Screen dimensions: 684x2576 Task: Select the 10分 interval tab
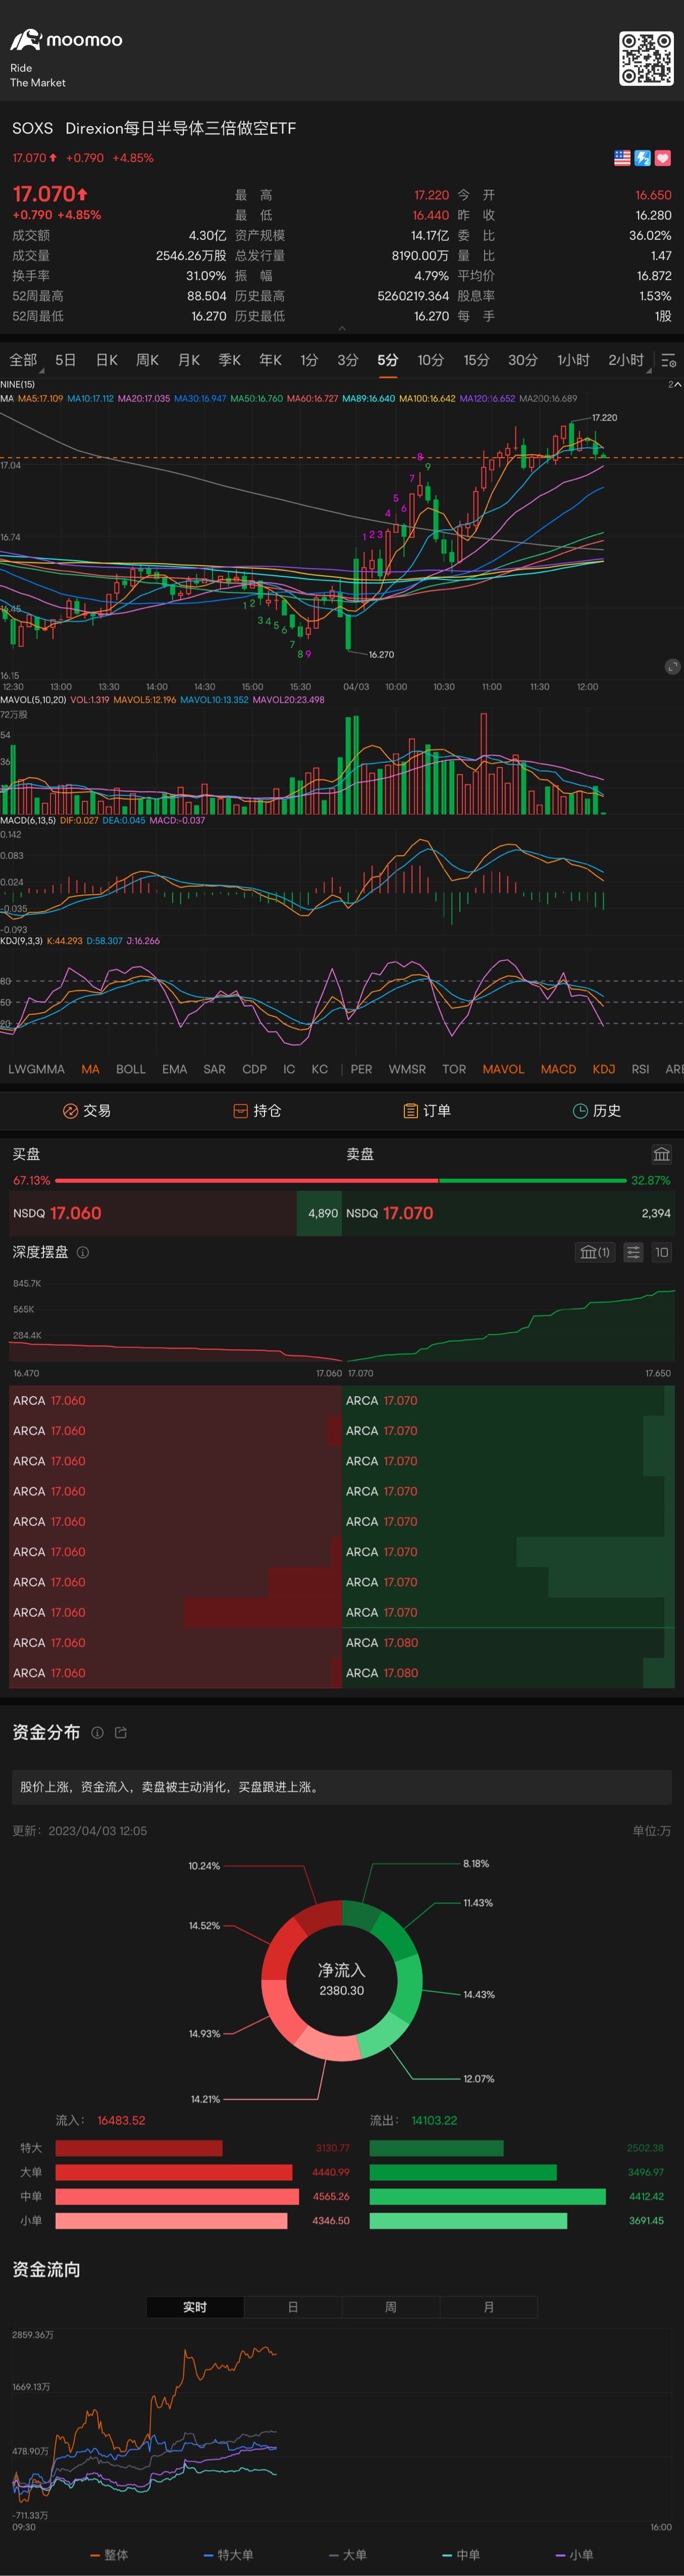coord(430,360)
